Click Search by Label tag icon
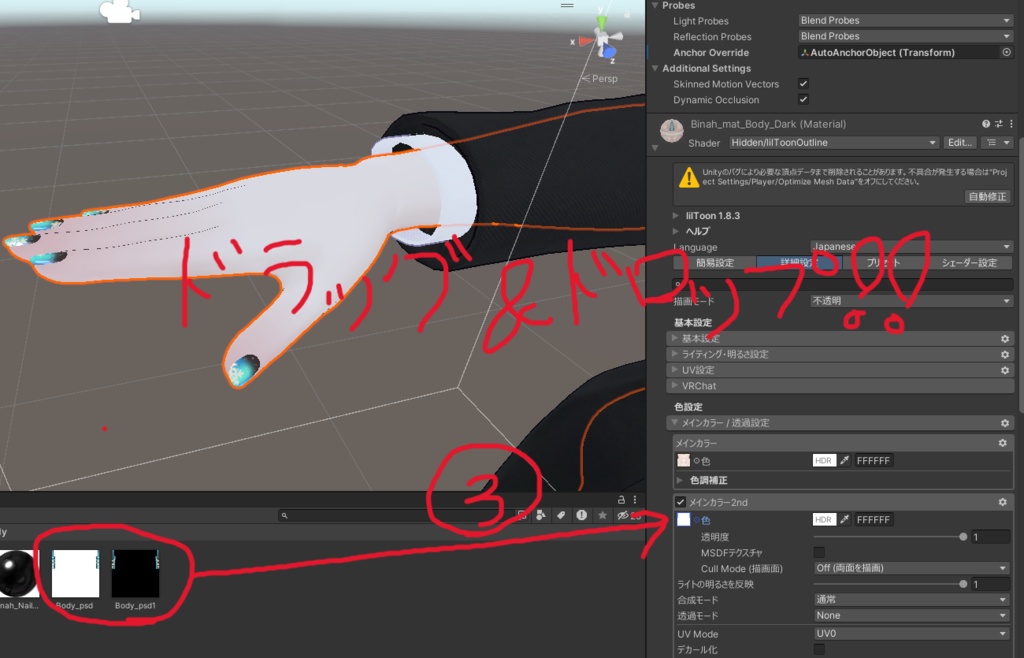This screenshot has height=658, width=1024. [x=560, y=515]
